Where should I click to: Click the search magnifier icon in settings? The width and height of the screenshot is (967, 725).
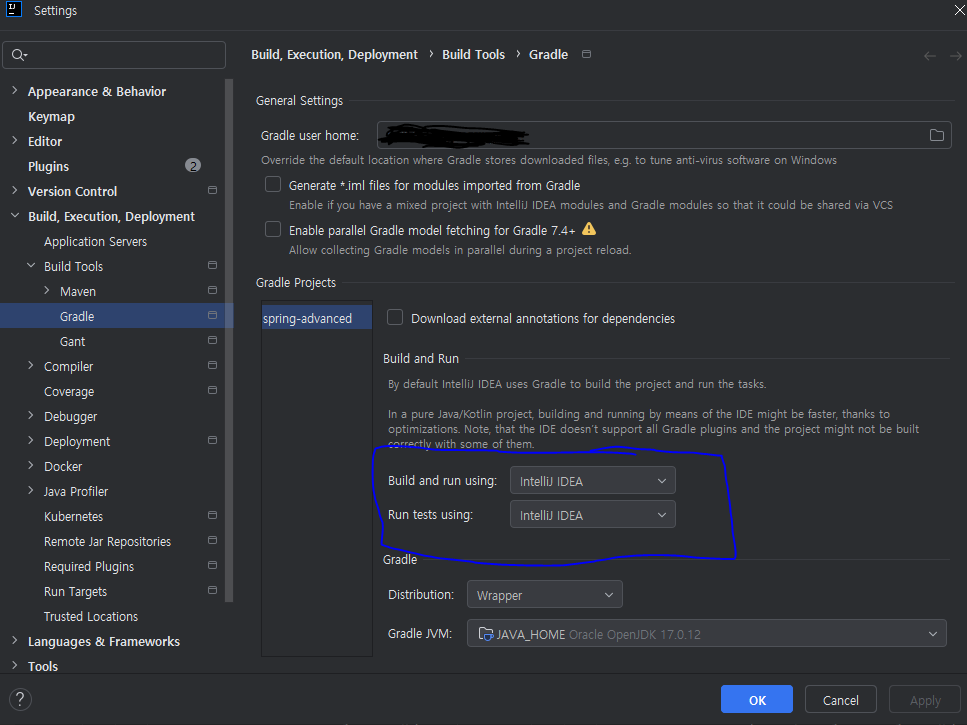point(19,55)
